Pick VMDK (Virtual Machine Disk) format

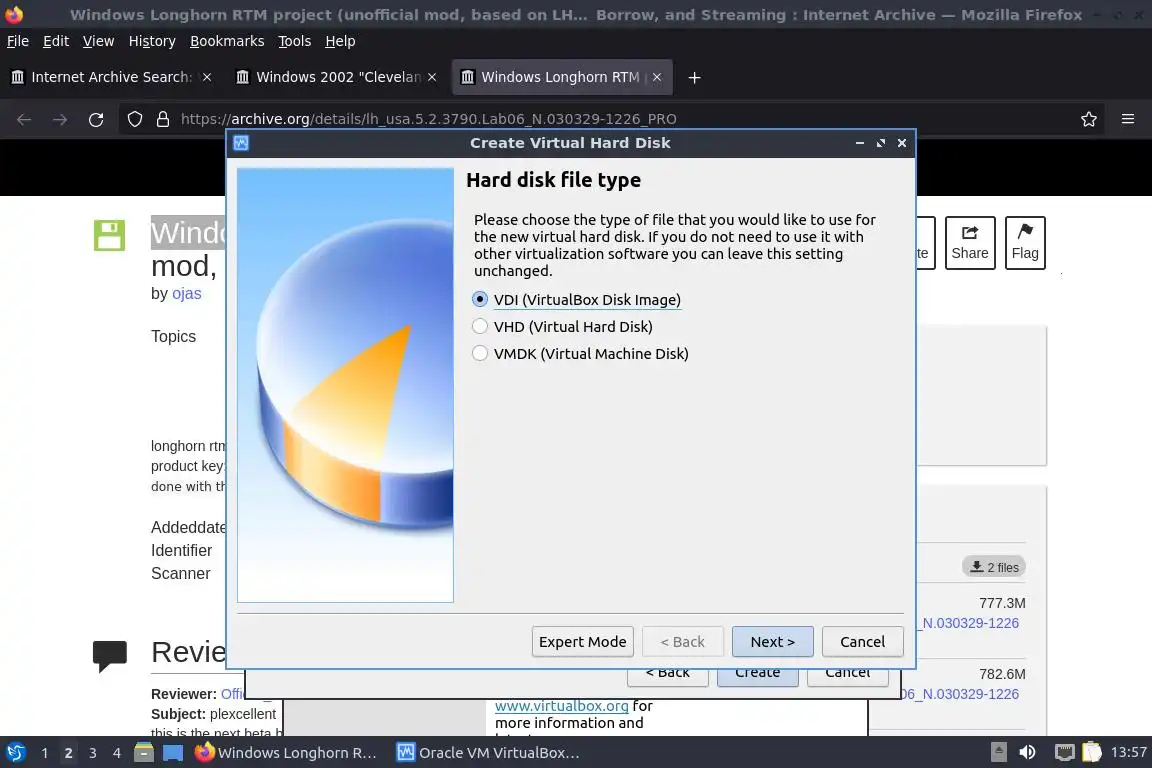(x=580, y=354)
